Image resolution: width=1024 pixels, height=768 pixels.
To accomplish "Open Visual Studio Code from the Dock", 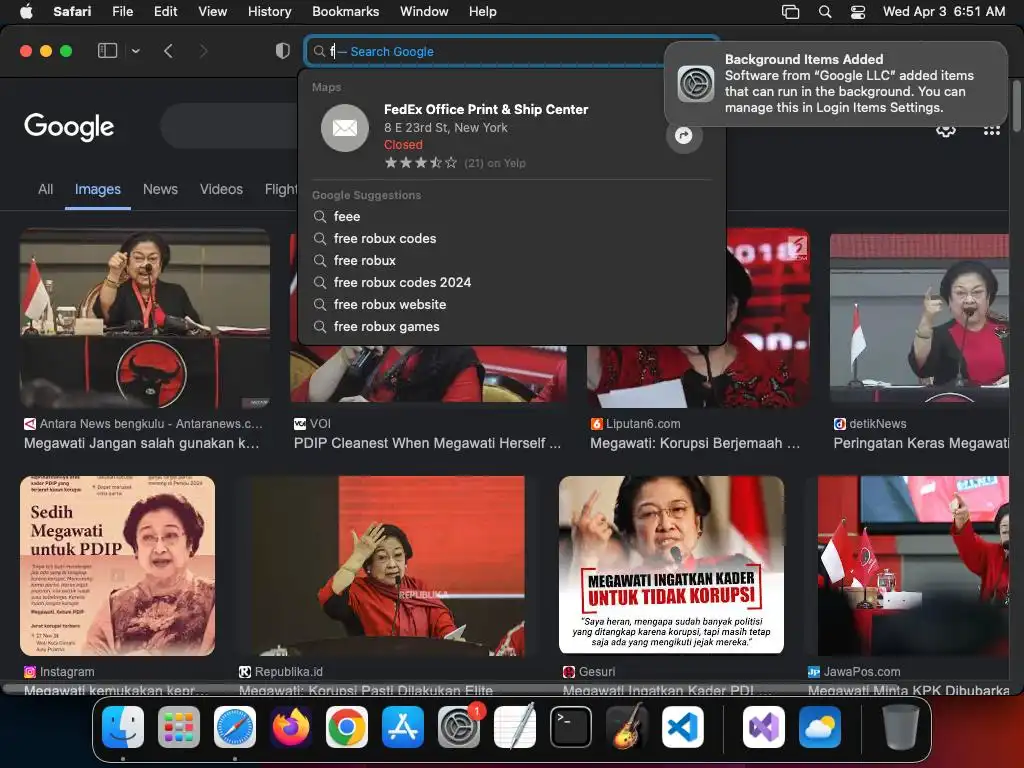I will [x=683, y=727].
